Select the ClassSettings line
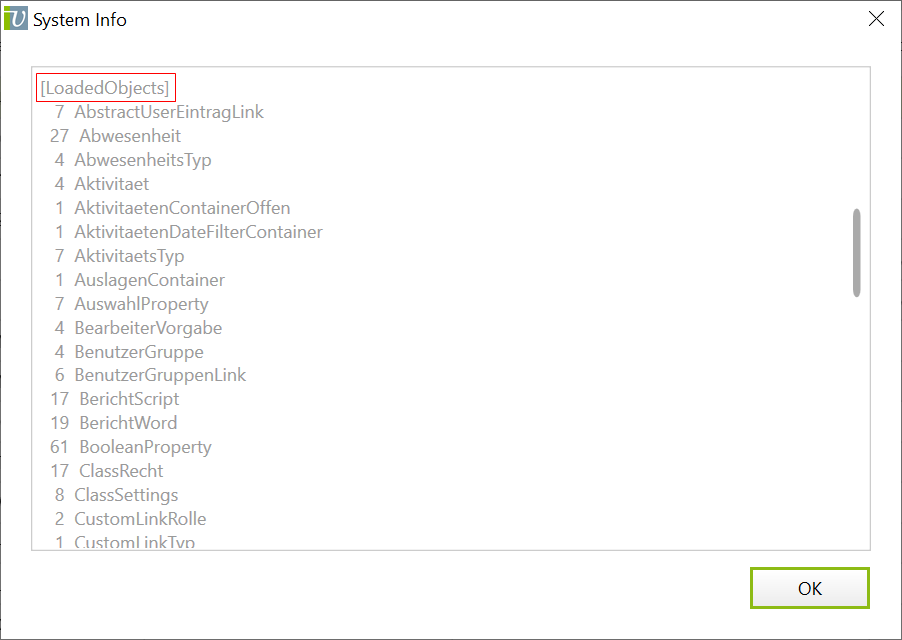This screenshot has height=640, width=902. click(126, 495)
